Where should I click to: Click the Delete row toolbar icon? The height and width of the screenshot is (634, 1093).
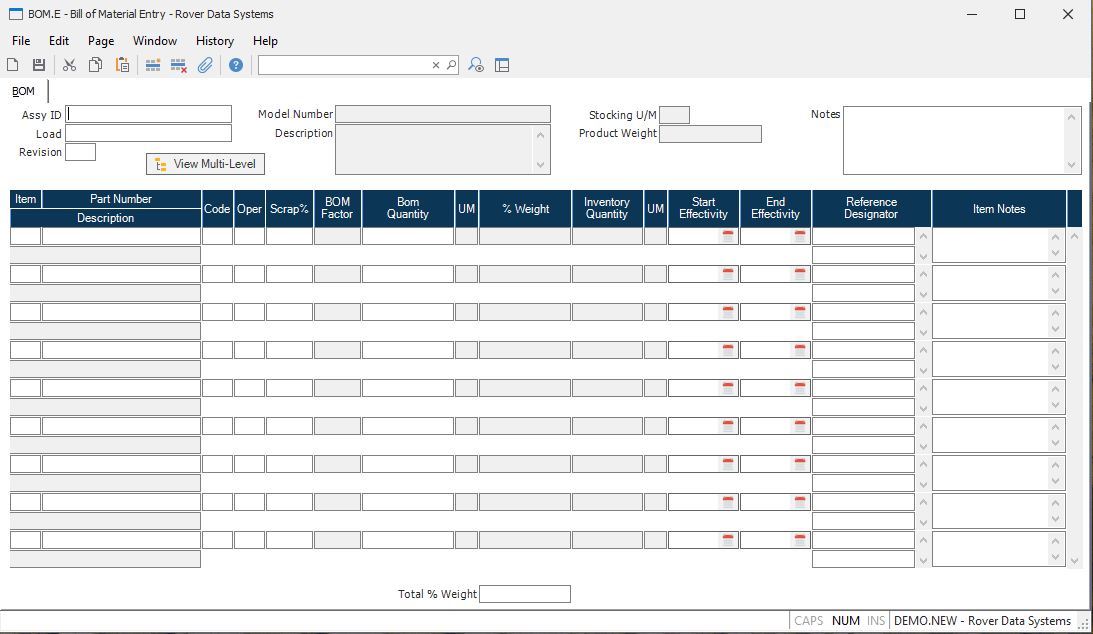coord(179,65)
